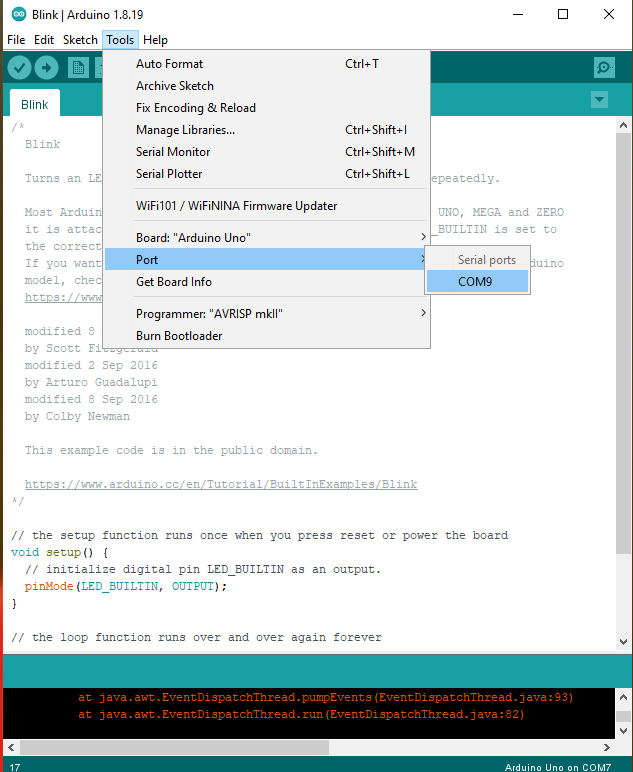The image size is (633, 772).
Task: Select the Blink sketch tab
Action: click(x=34, y=103)
